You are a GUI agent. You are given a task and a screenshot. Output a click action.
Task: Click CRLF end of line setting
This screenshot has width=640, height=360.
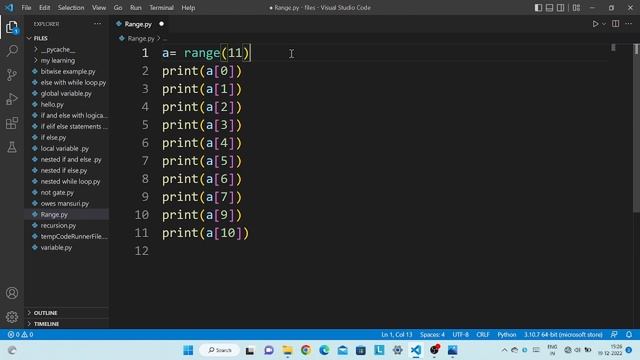(x=483, y=334)
